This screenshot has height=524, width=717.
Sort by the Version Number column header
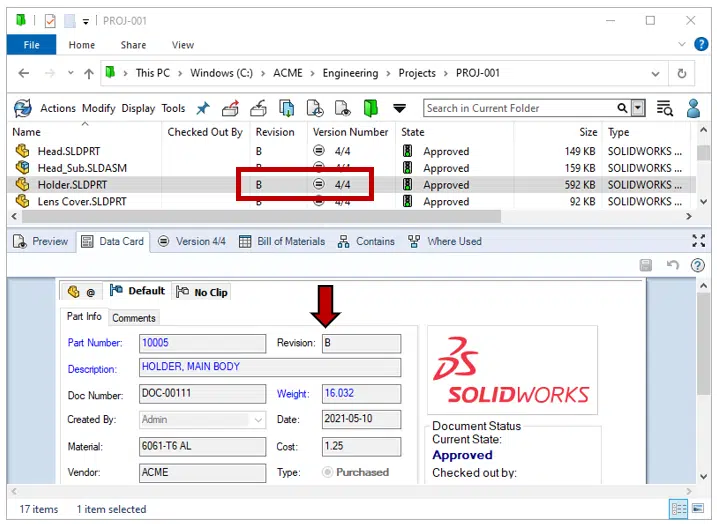coord(350,132)
